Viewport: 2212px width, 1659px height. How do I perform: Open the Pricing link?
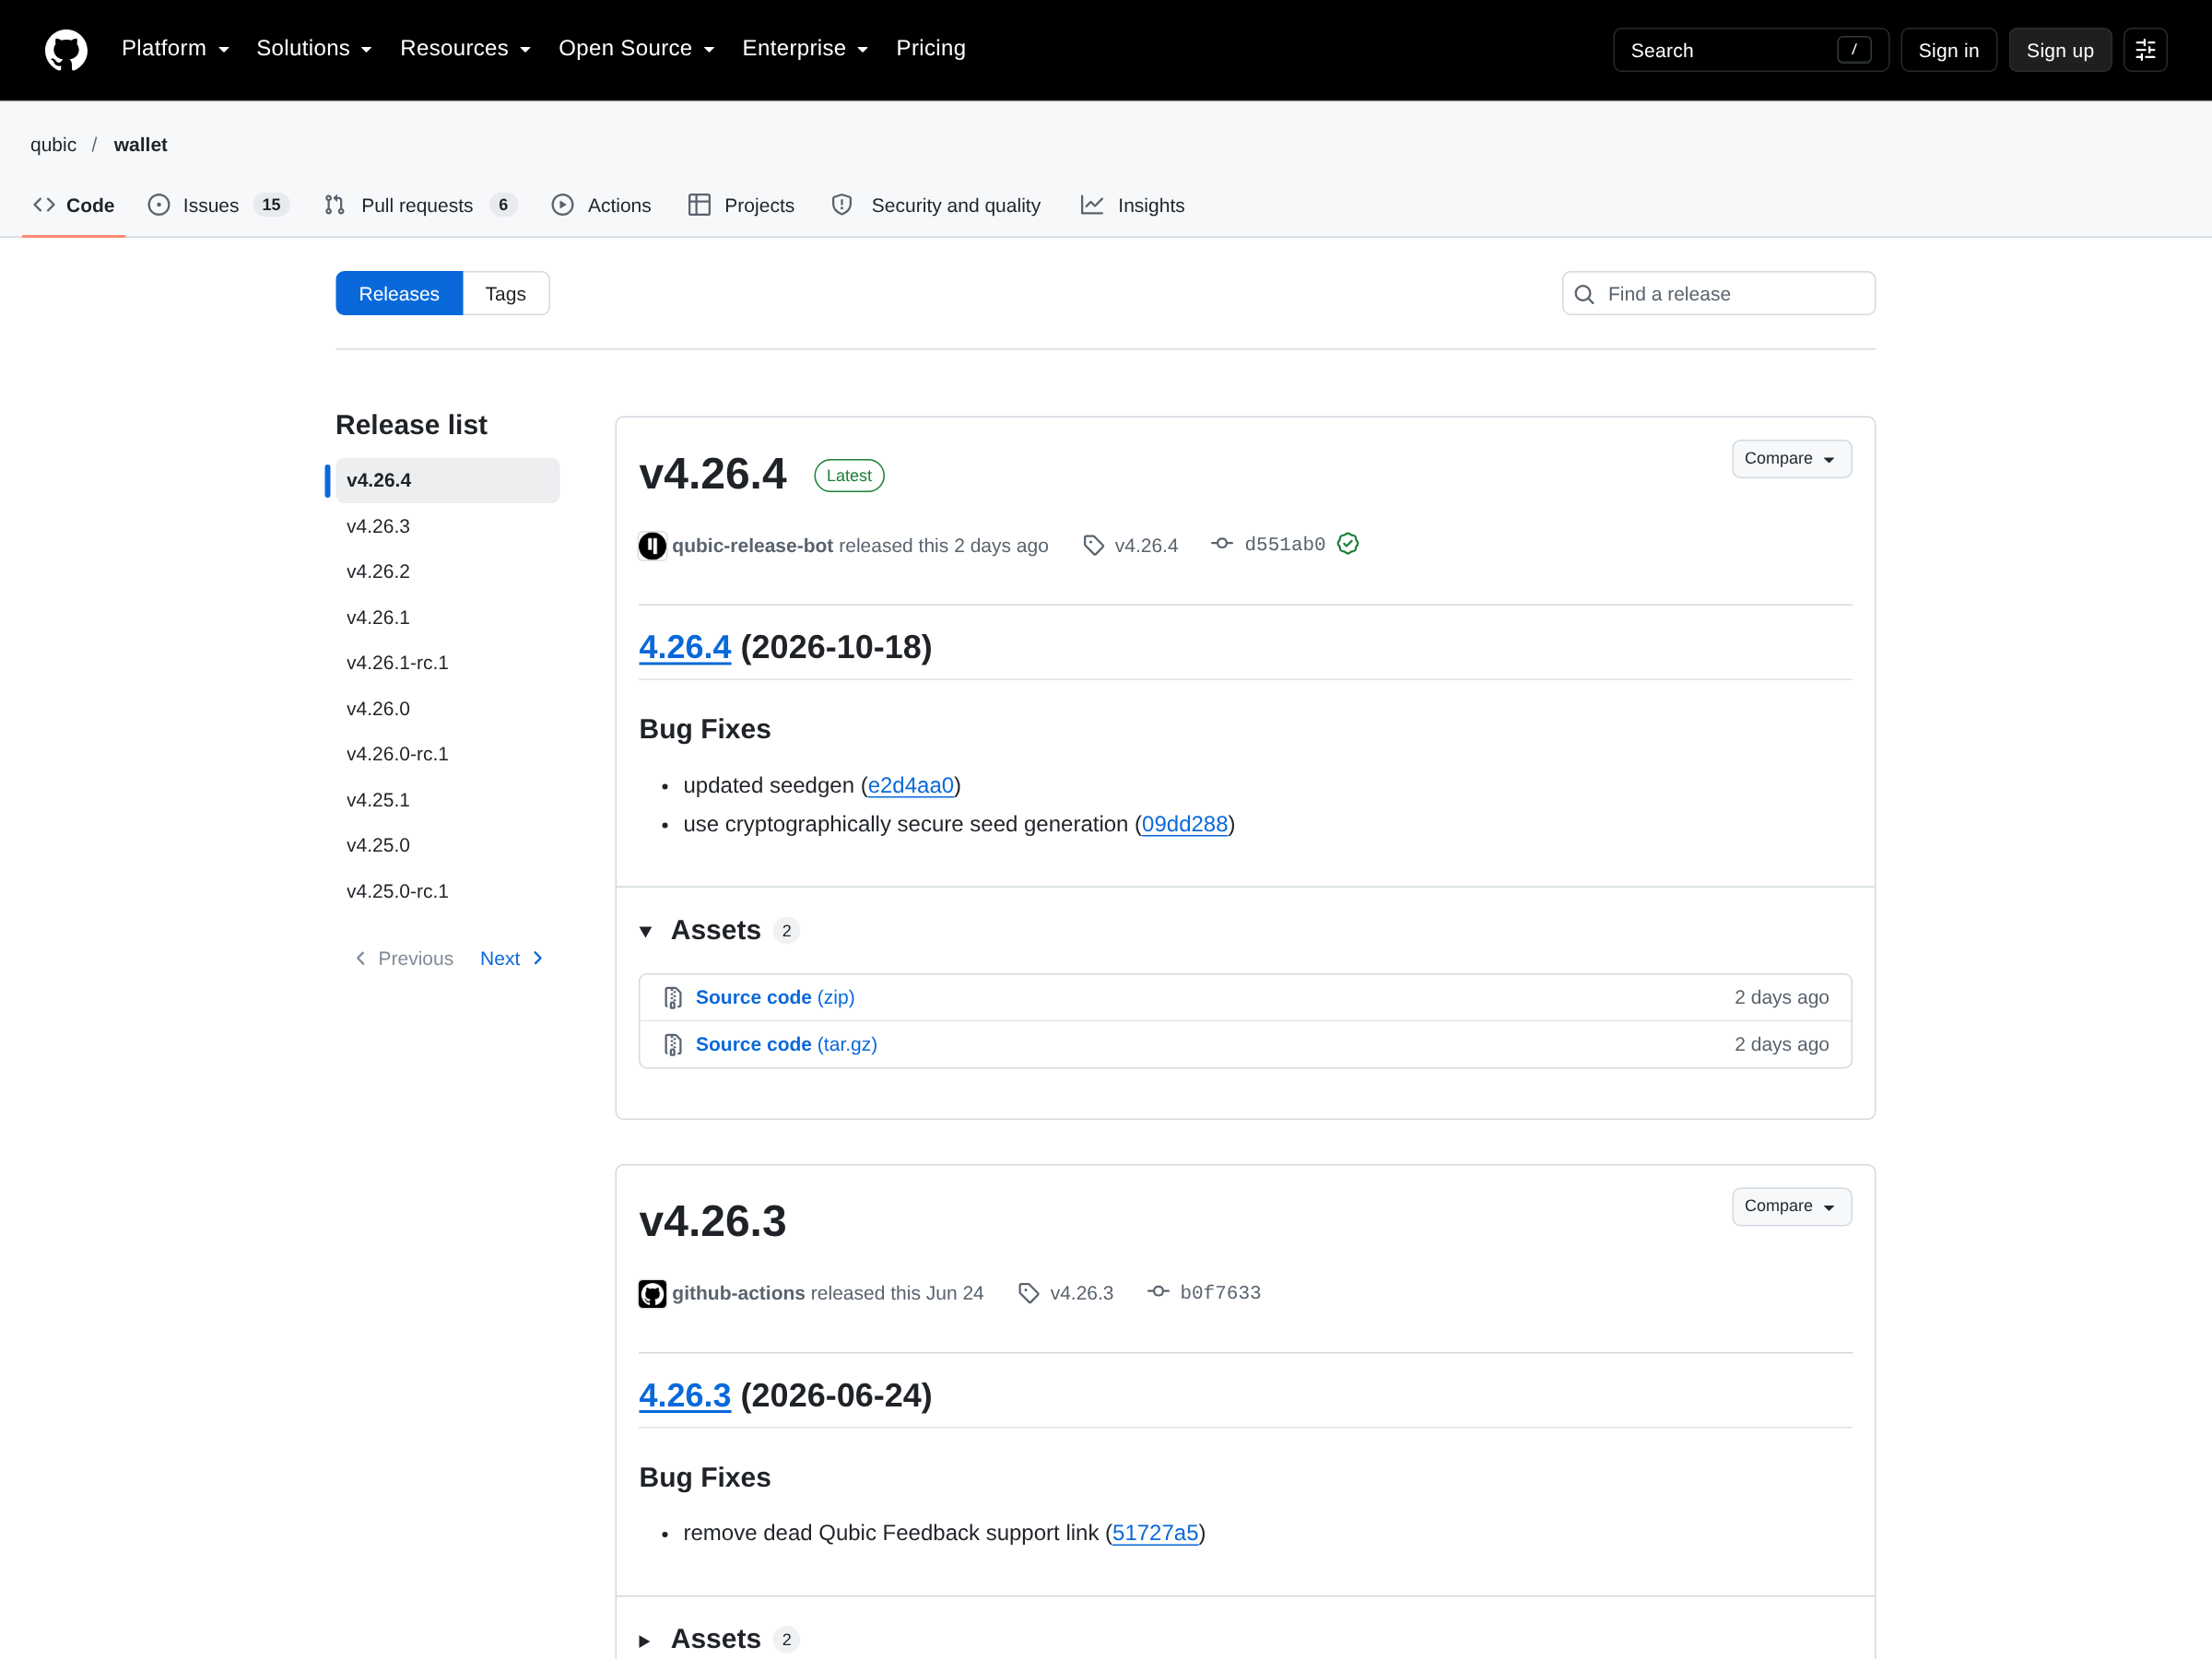[x=930, y=48]
